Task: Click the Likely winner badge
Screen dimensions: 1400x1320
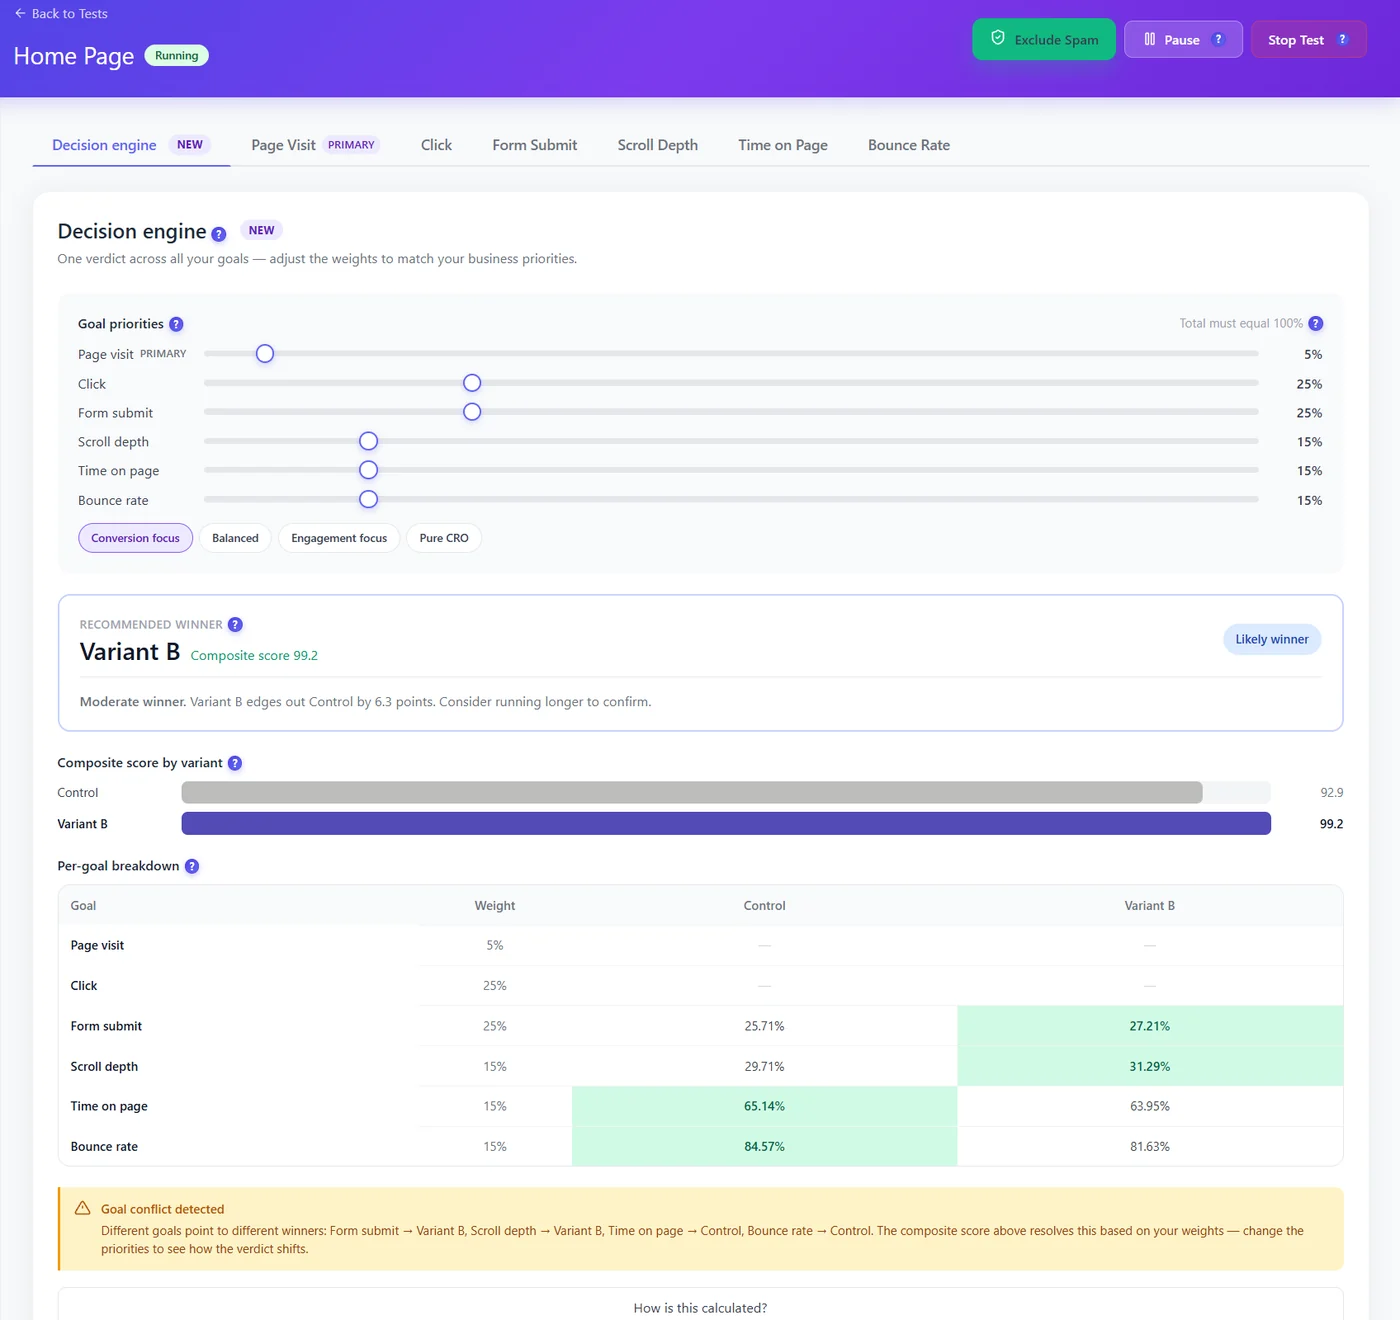Action: pos(1272,639)
